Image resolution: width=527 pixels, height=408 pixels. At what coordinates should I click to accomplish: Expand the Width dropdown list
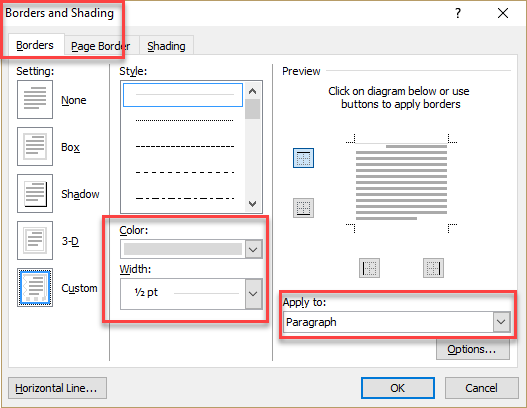[x=253, y=294]
